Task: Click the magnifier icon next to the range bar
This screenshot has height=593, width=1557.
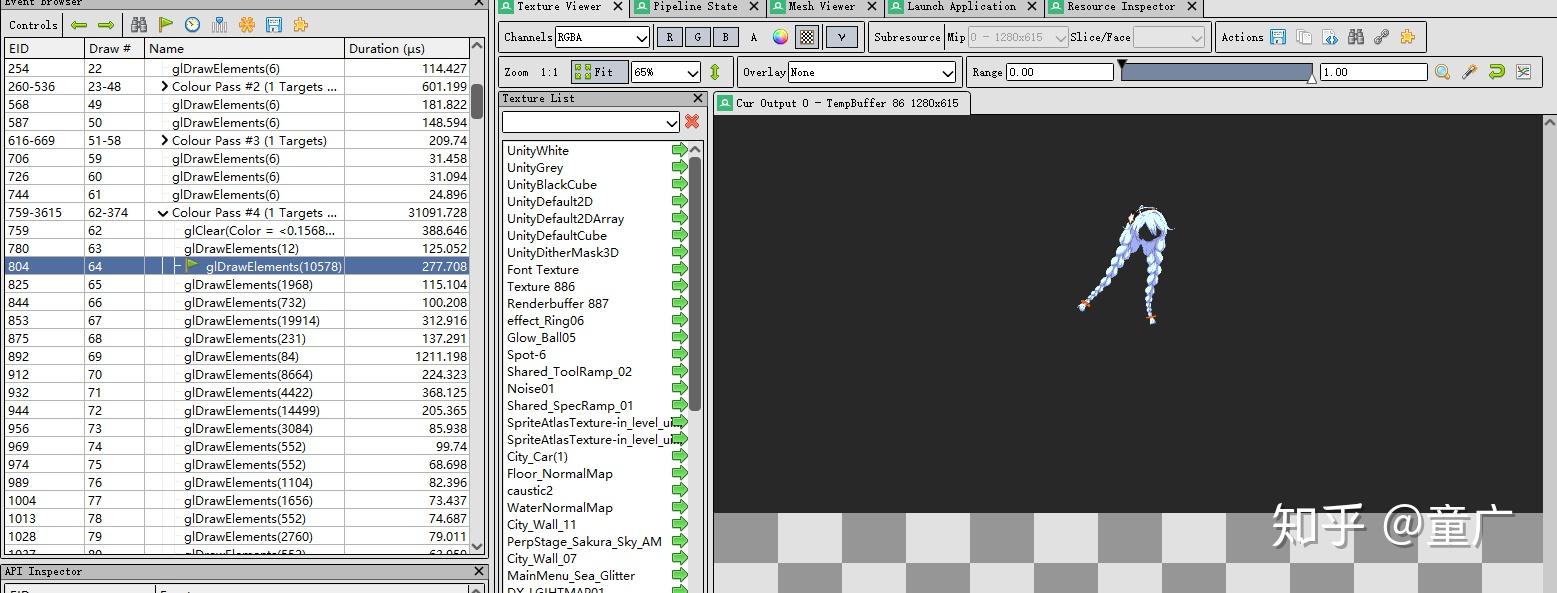Action: [x=1443, y=71]
